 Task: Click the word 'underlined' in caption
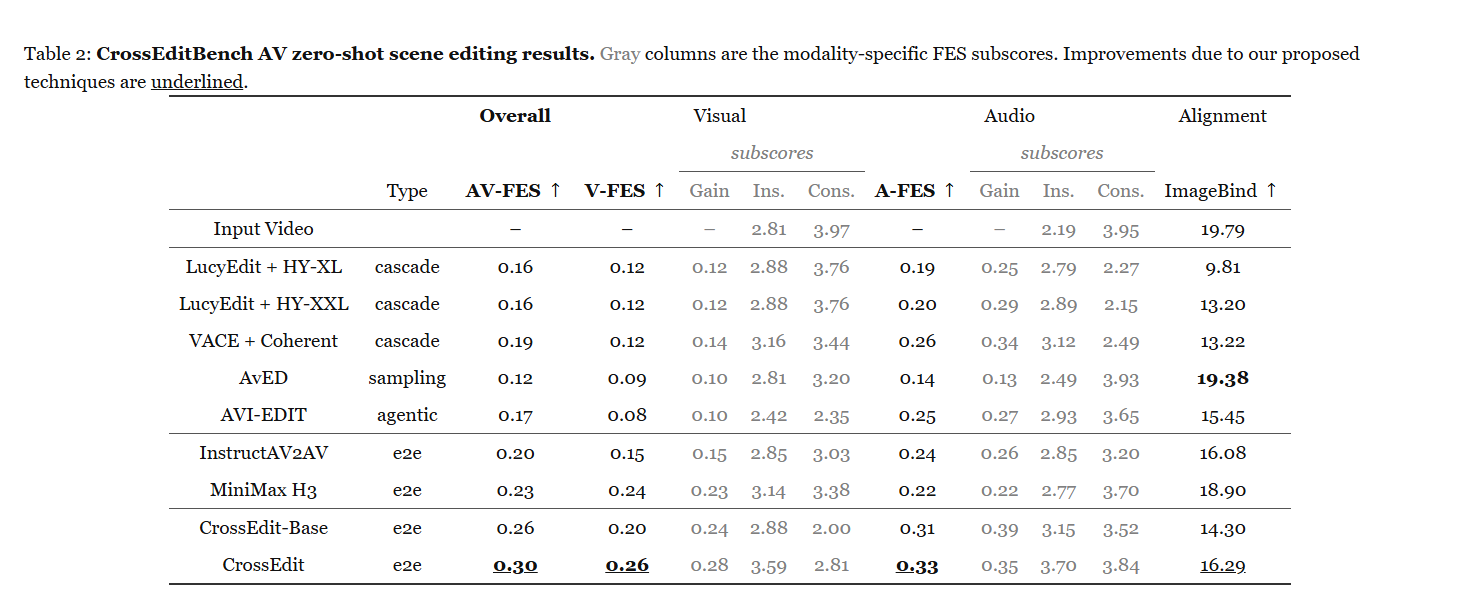pos(197,82)
